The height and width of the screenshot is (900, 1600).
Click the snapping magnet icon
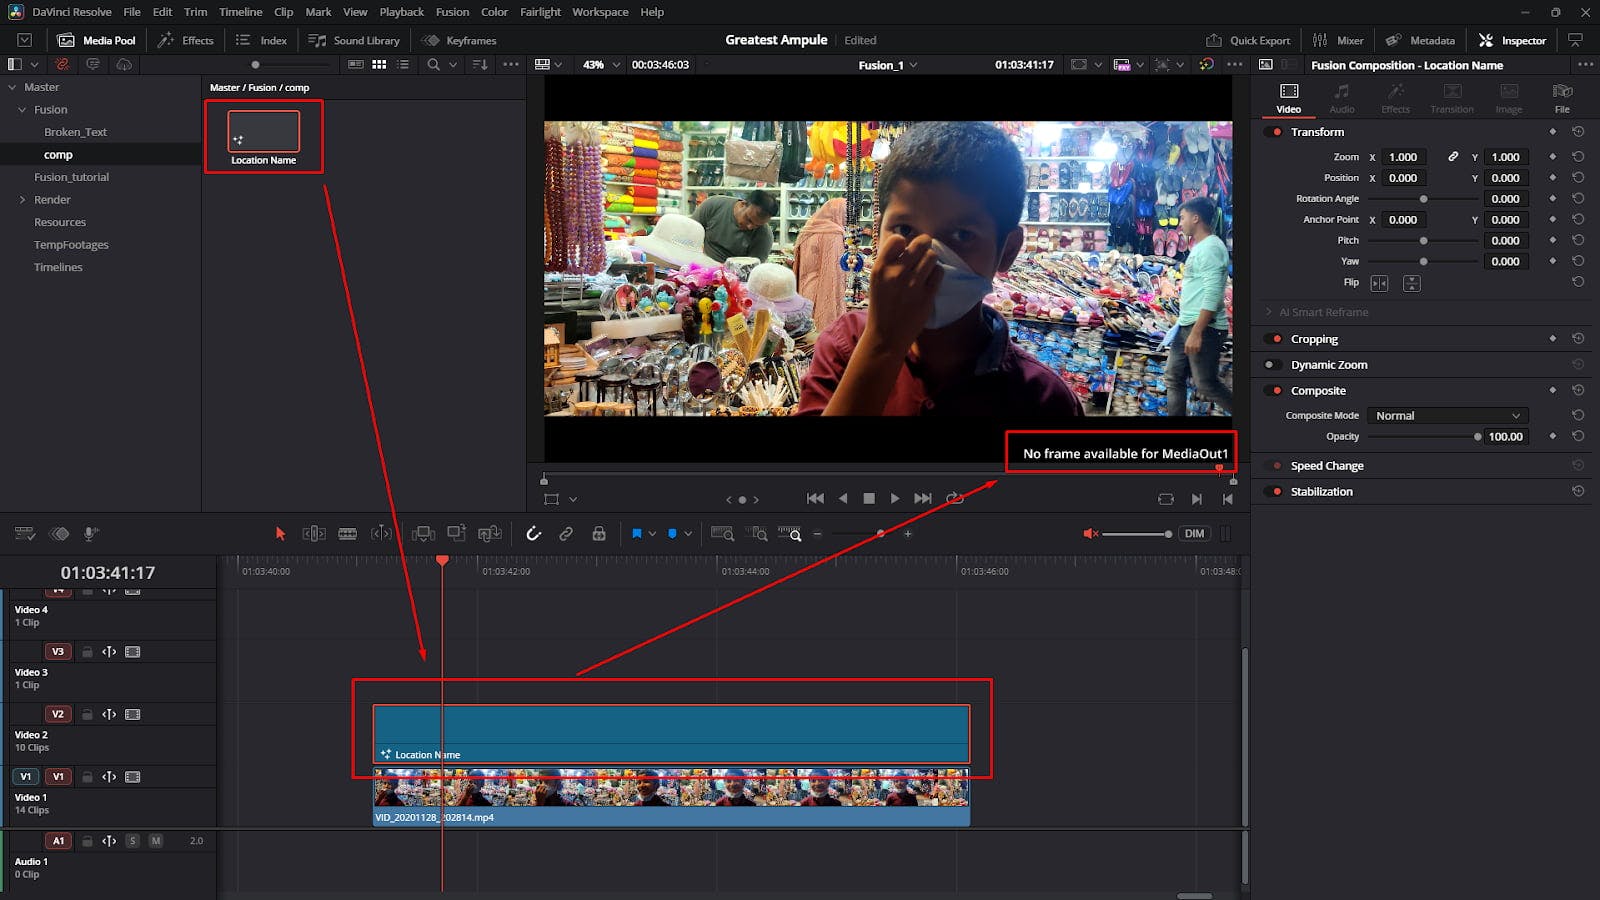tap(533, 533)
